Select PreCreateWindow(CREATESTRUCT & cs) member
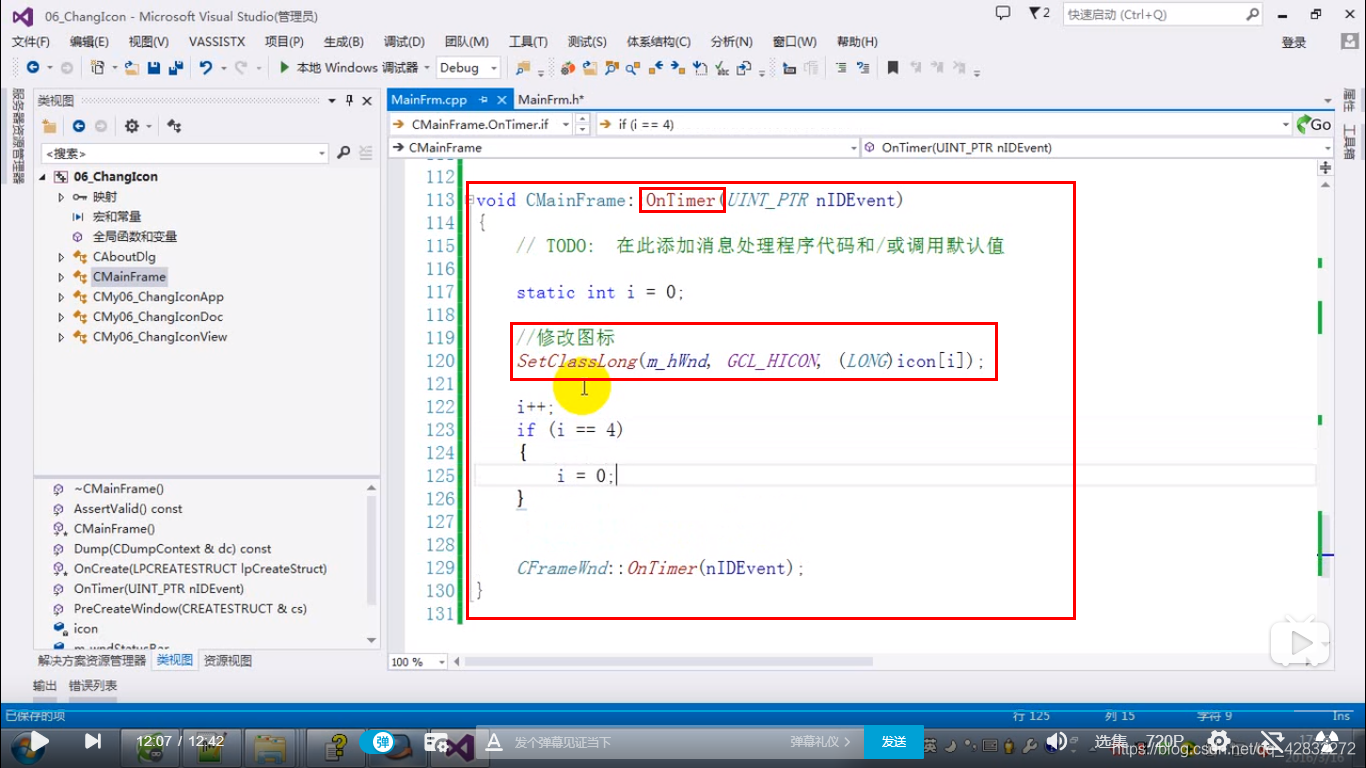The image size is (1366, 768). [190, 608]
